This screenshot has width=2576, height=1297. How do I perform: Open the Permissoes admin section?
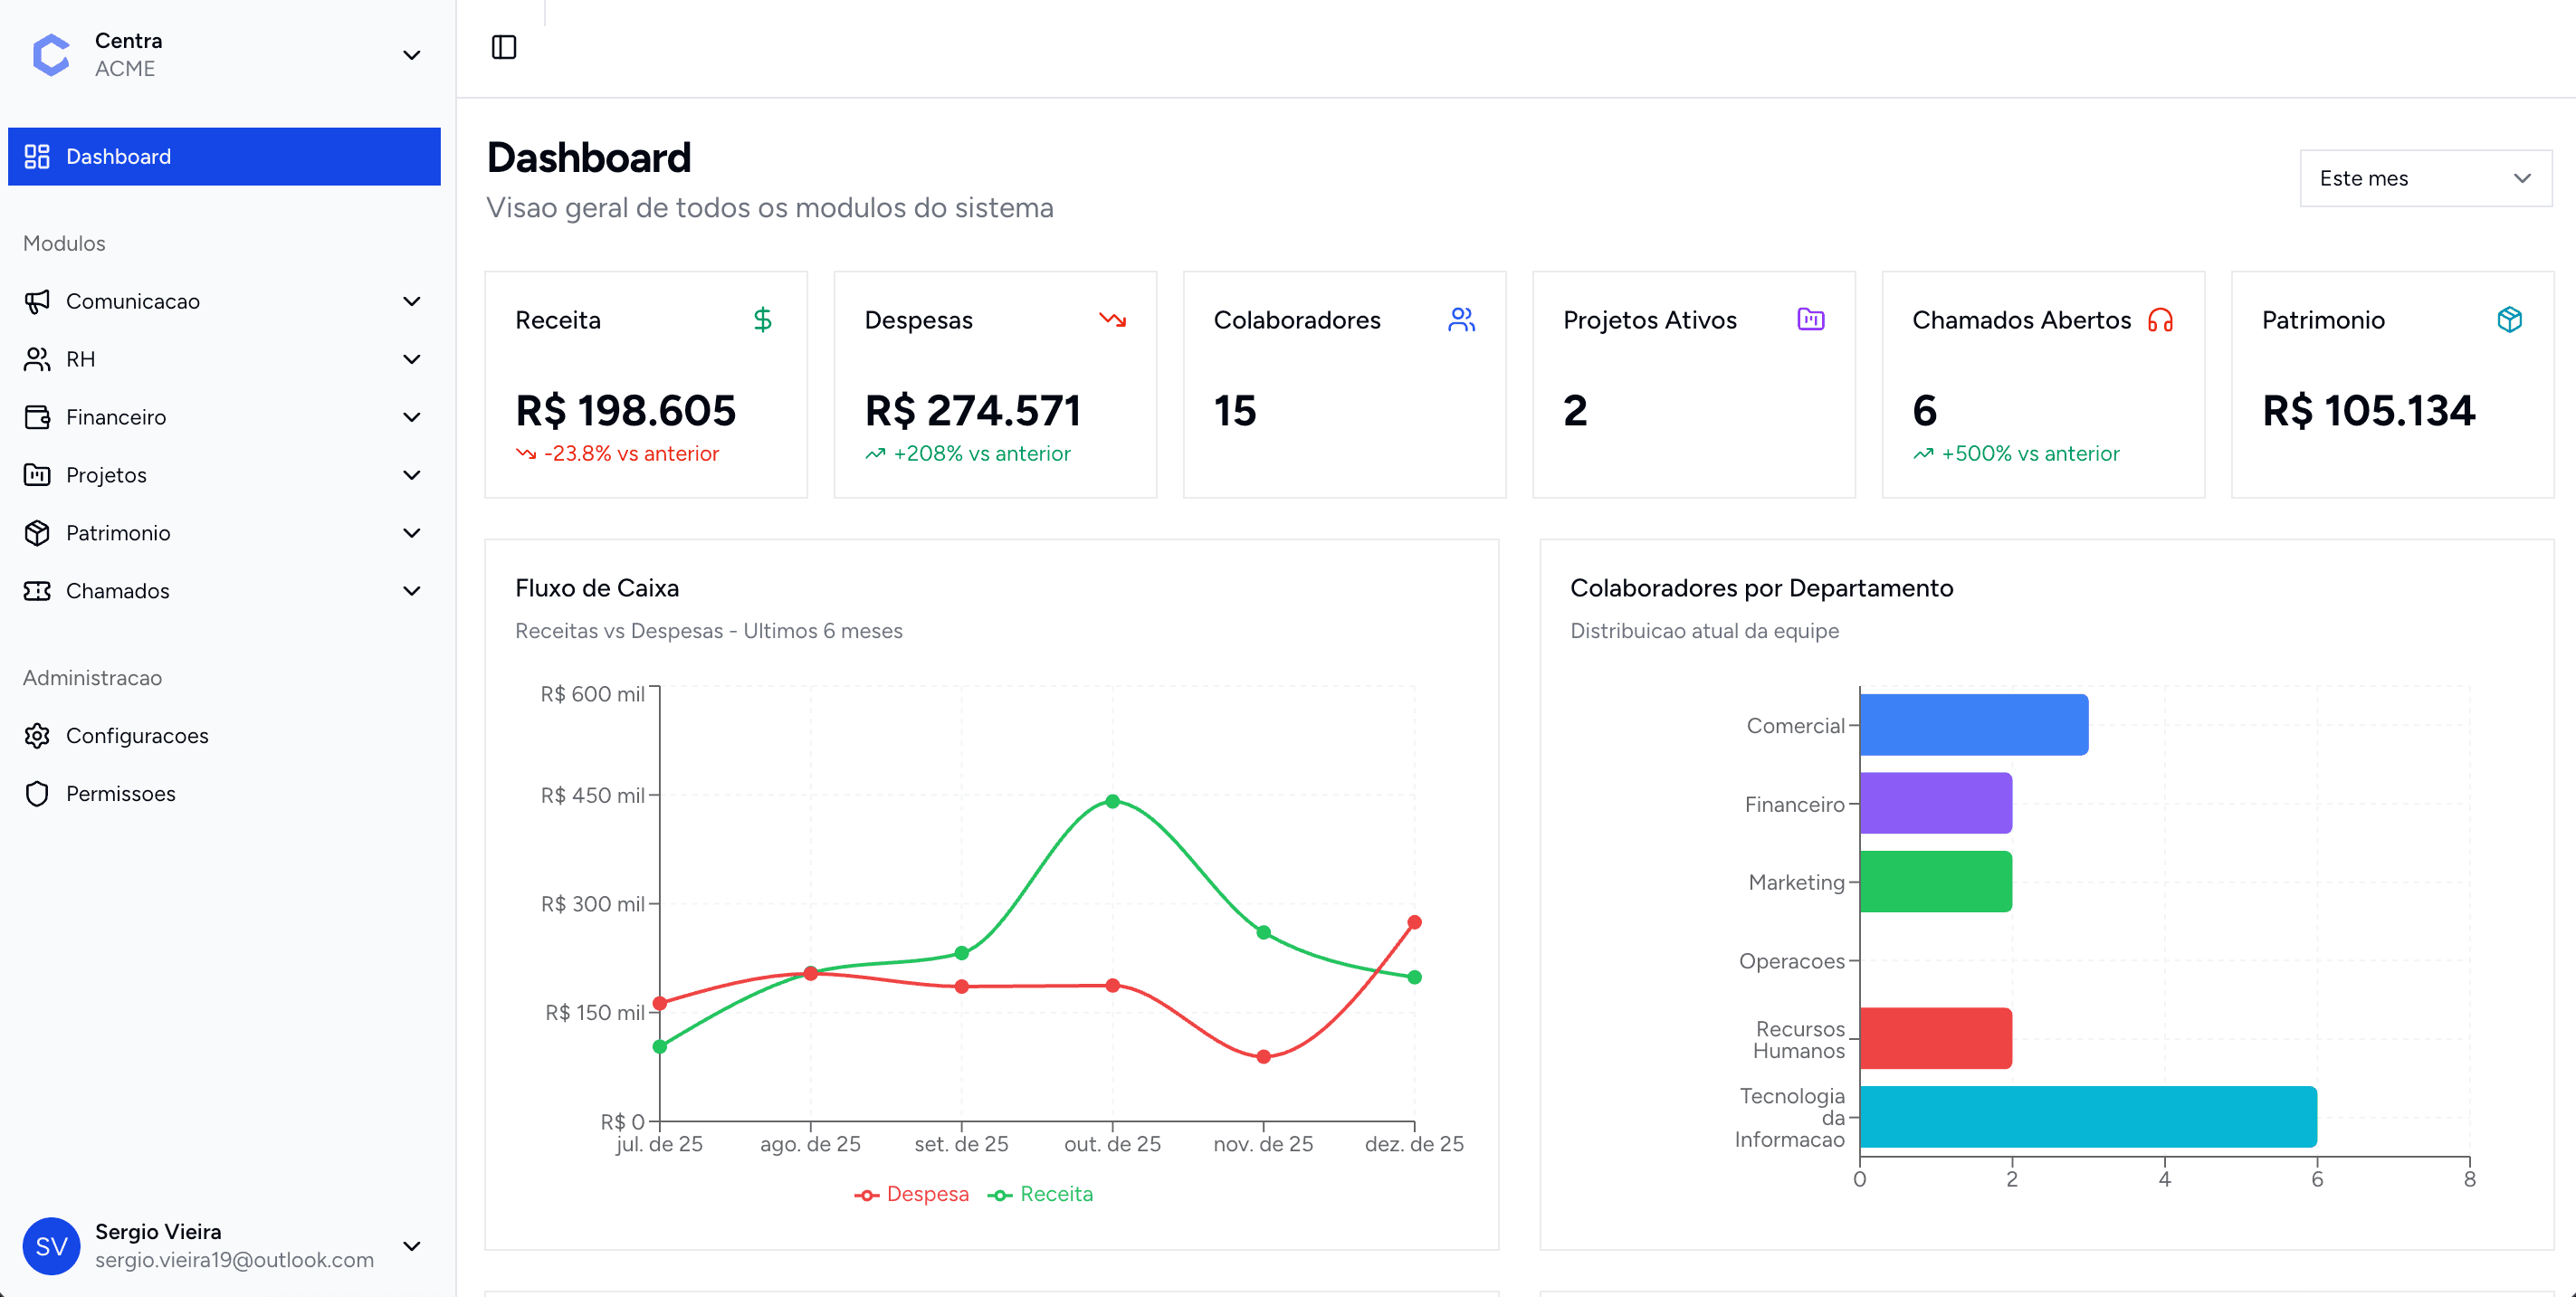click(120, 793)
